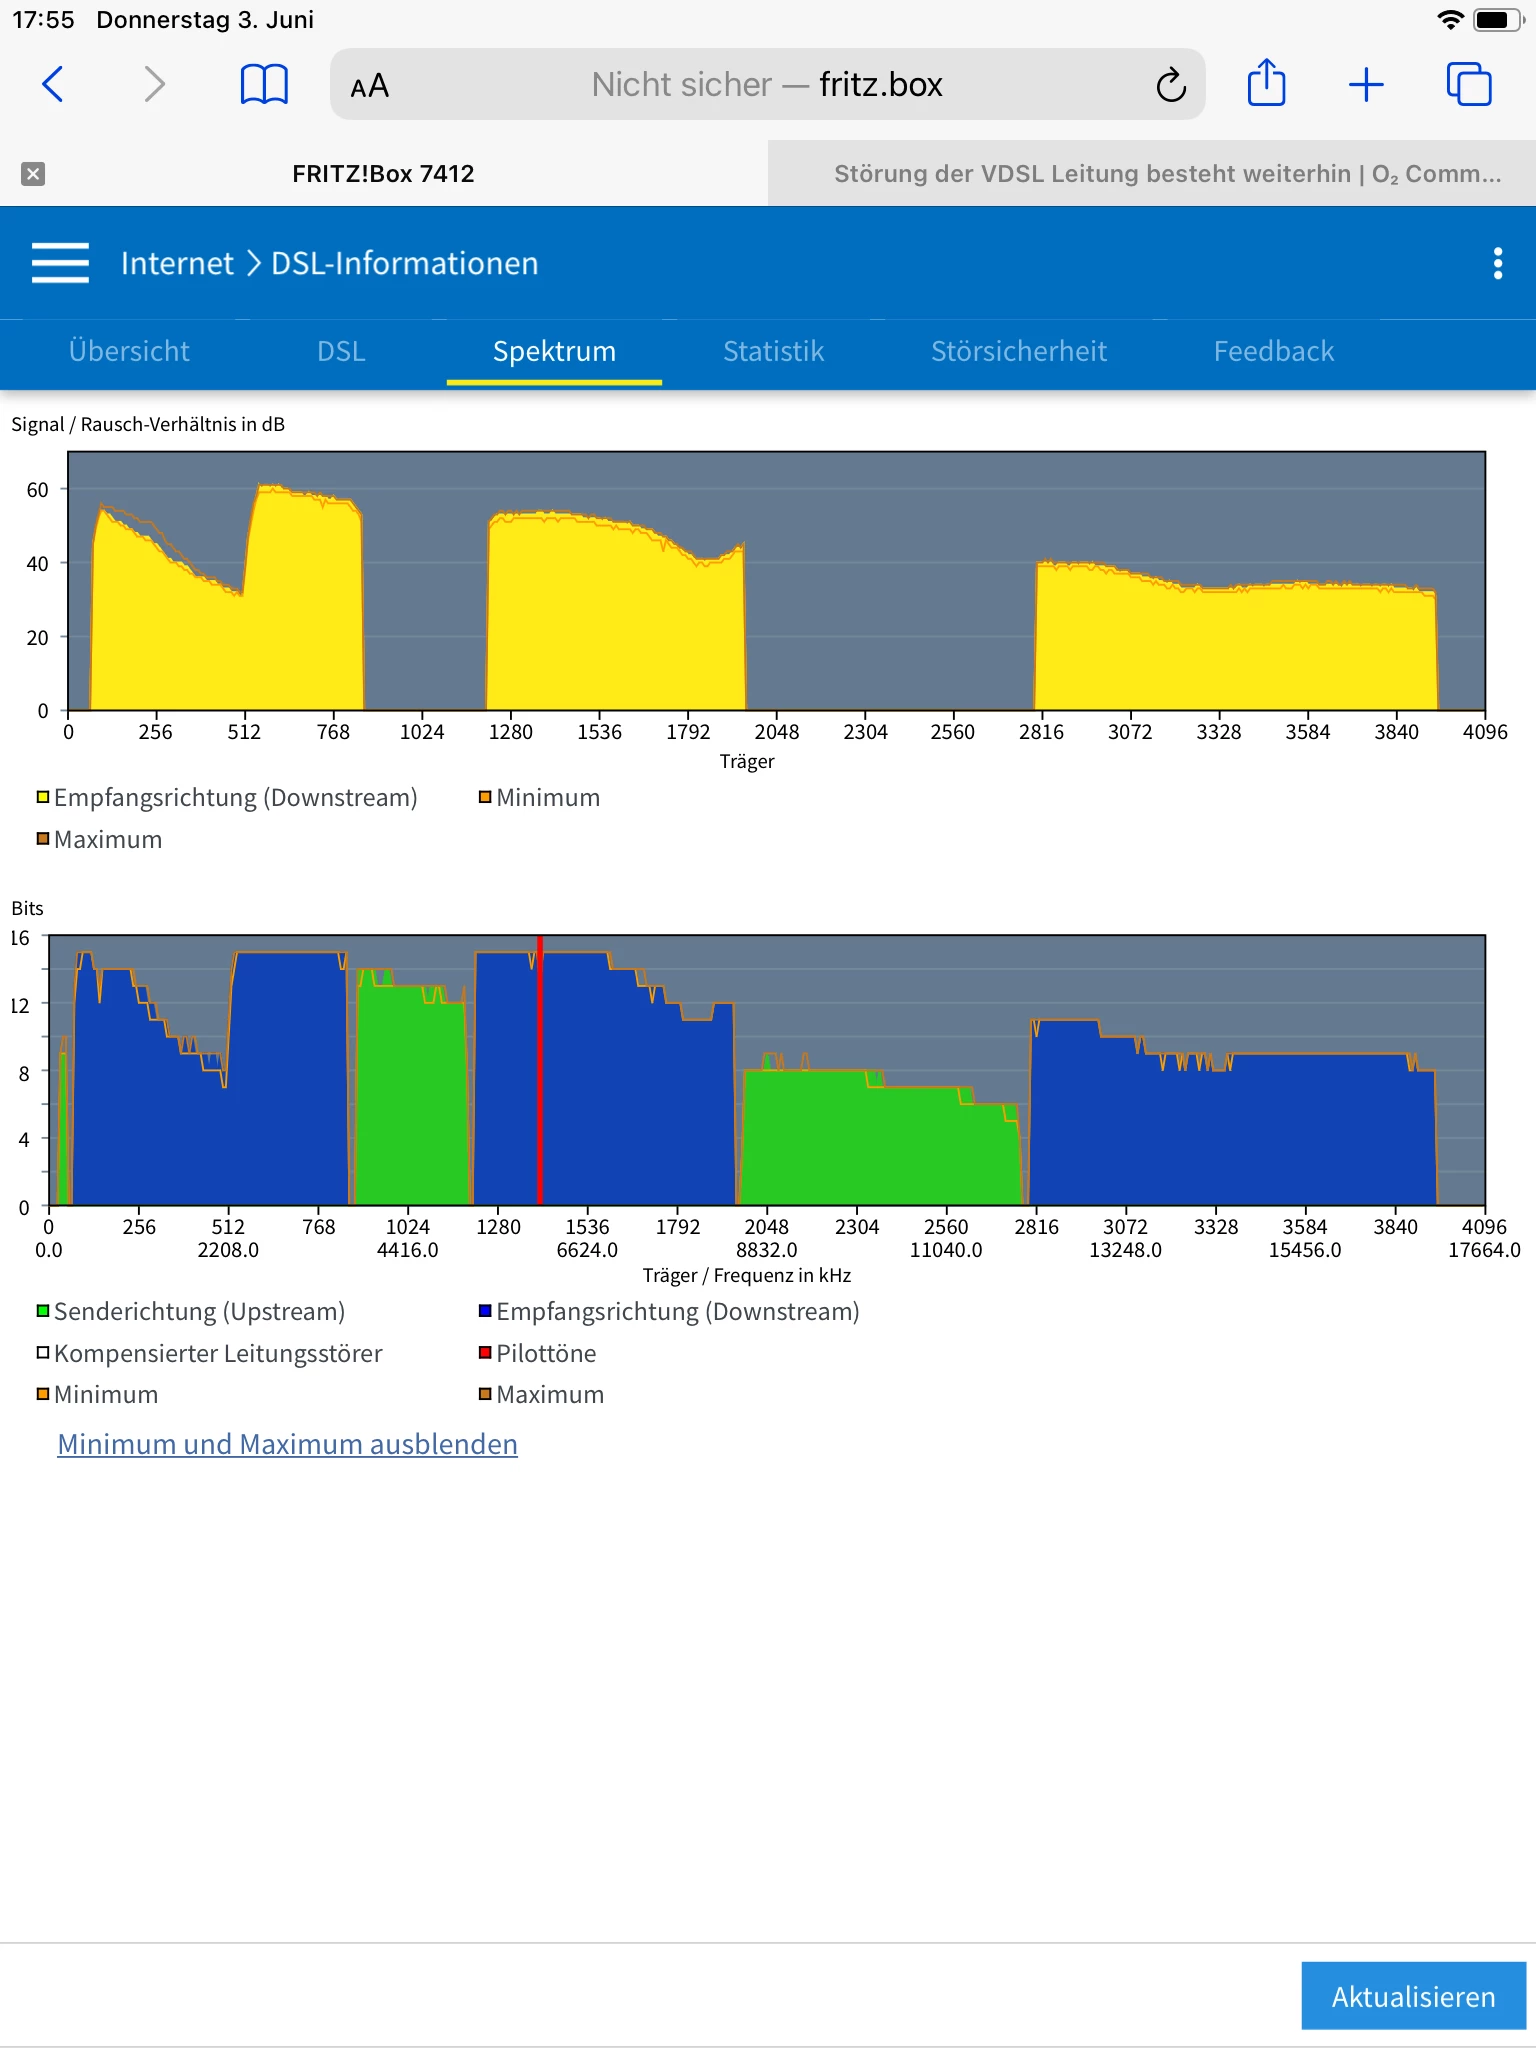Image resolution: width=1536 pixels, height=2048 pixels.
Task: Switch to the Störung der VDSL Leitung tab
Action: pos(1152,174)
